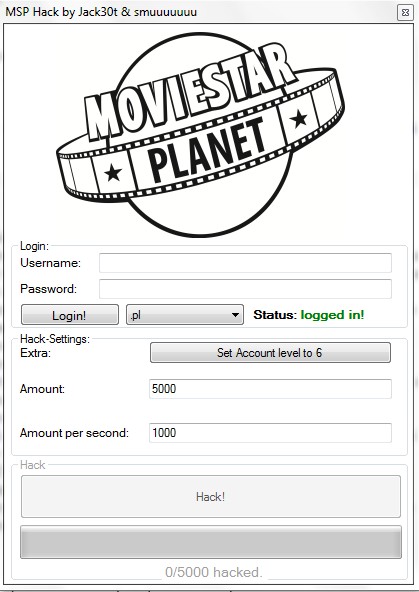This screenshot has height=592, width=419.
Task: Click the window title bar text
Action: (x=101, y=12)
